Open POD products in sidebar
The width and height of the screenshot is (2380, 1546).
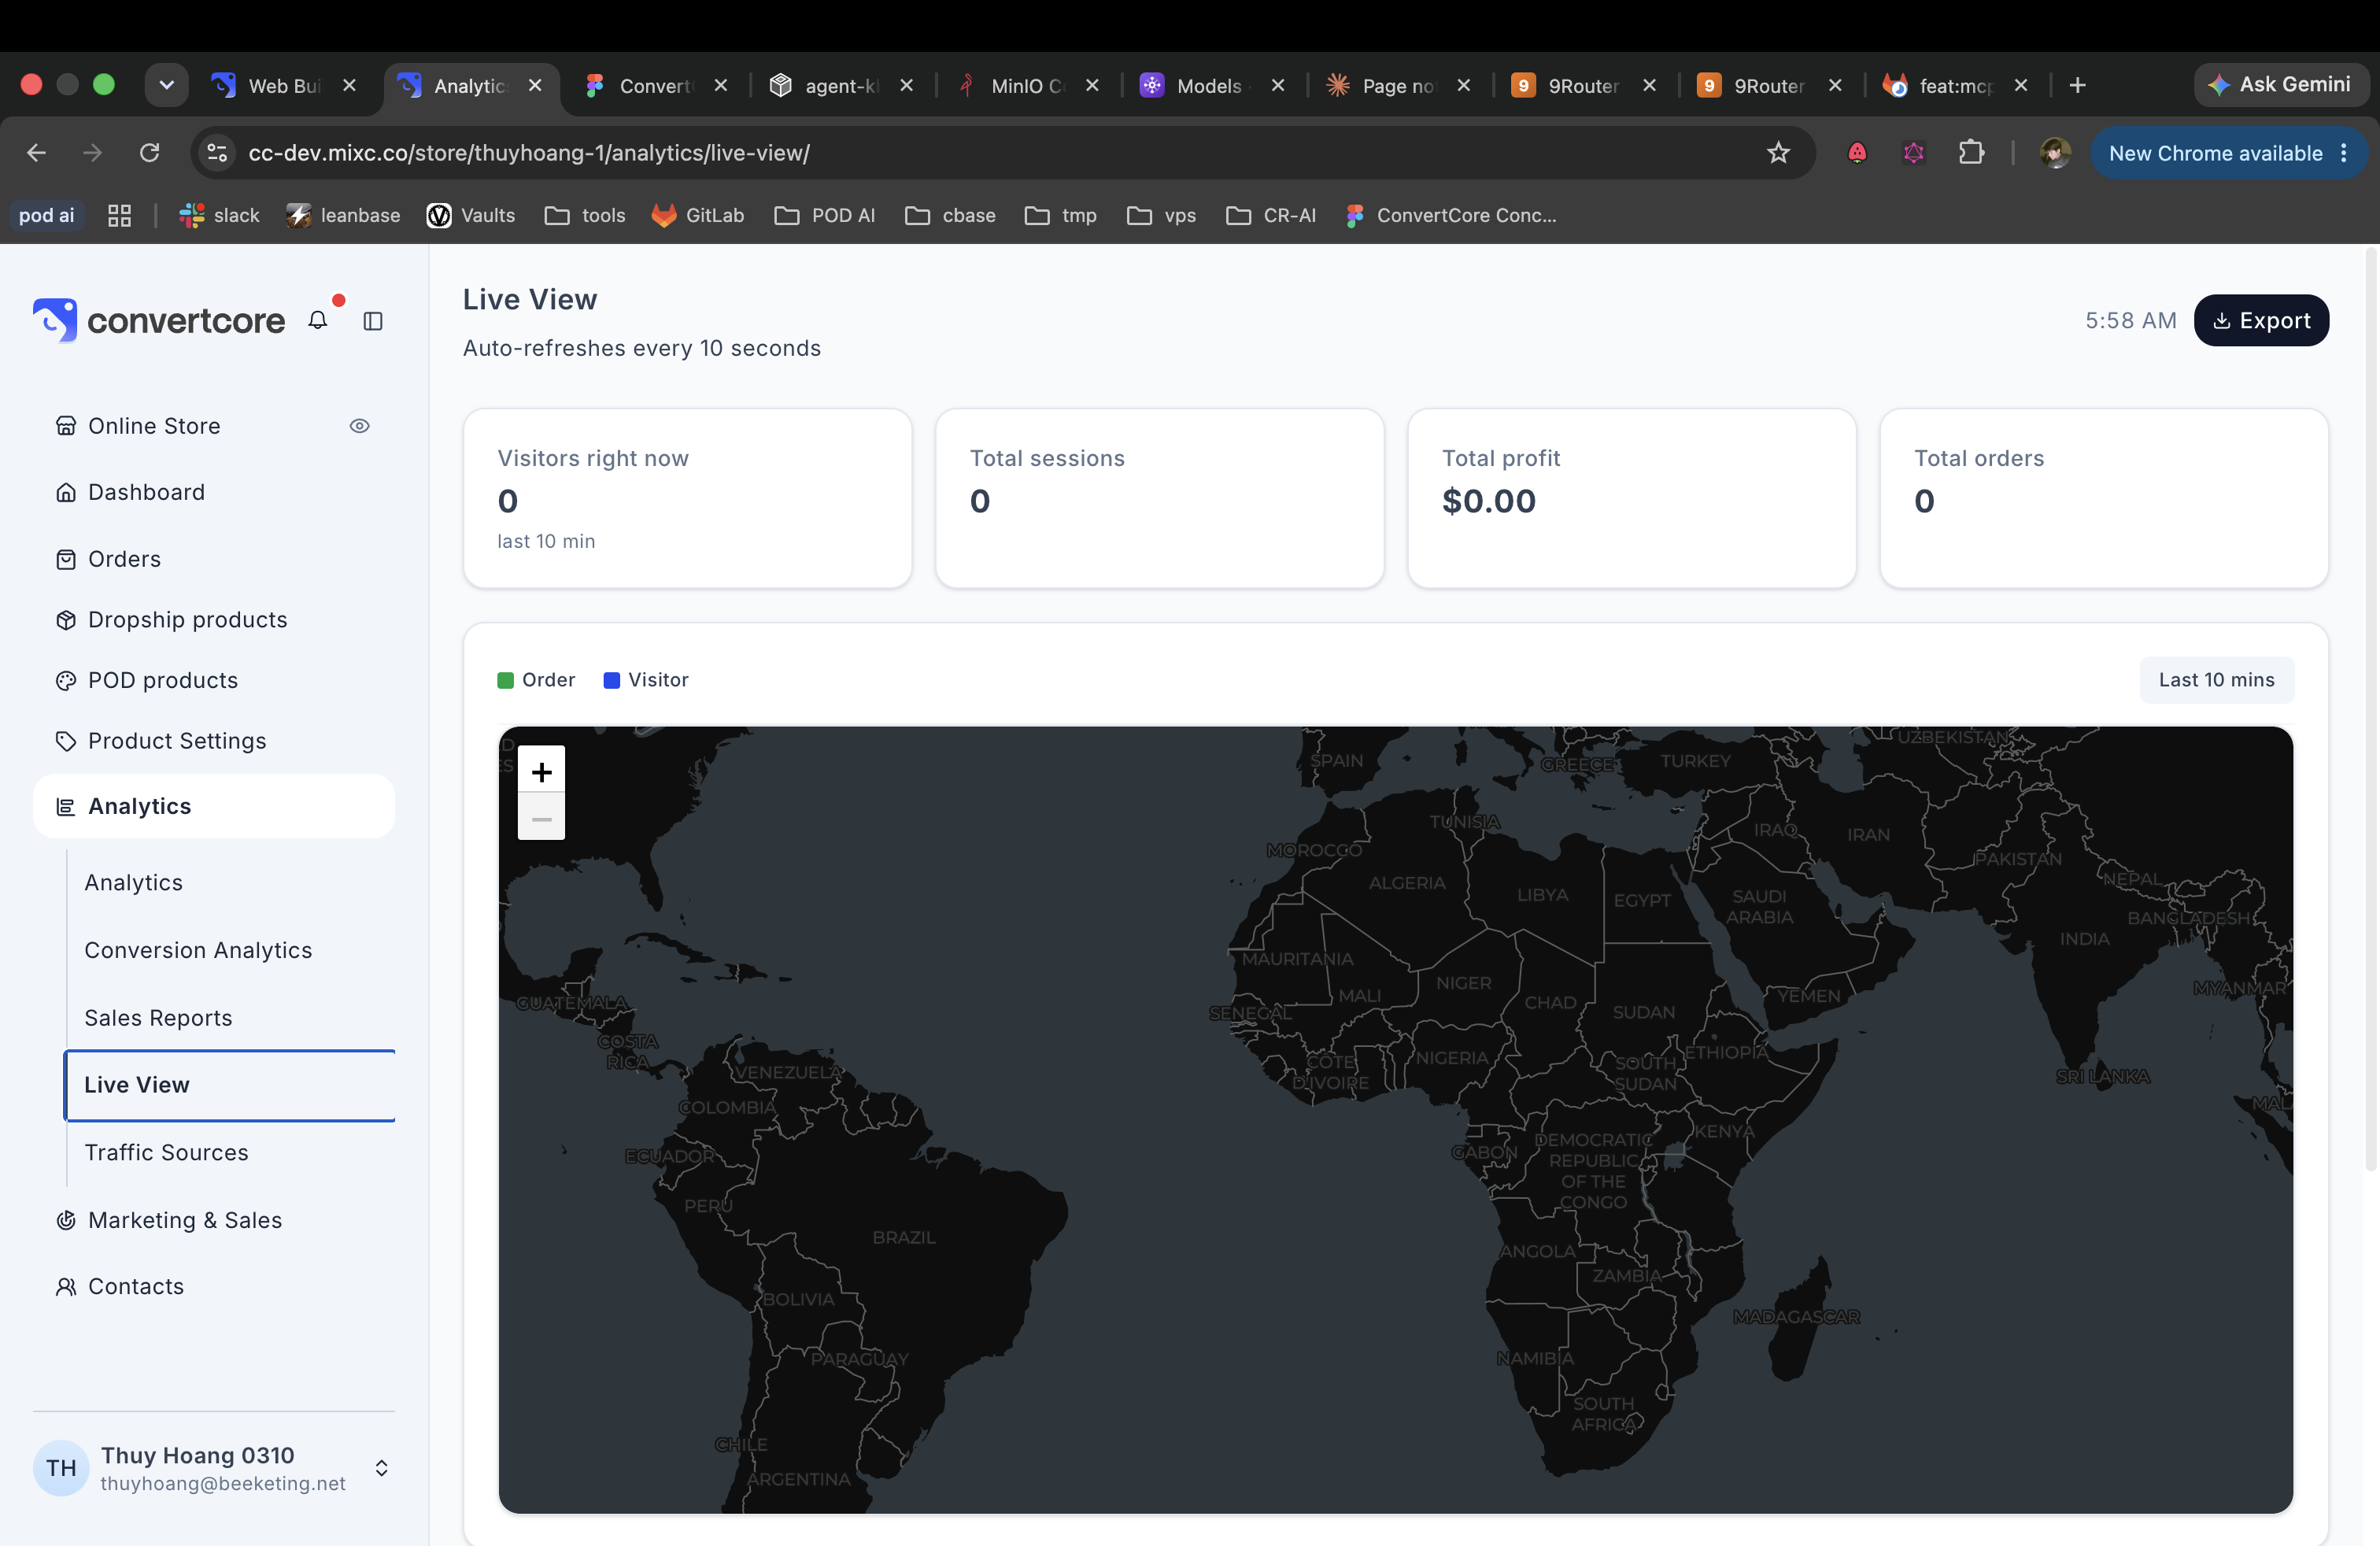(214, 680)
